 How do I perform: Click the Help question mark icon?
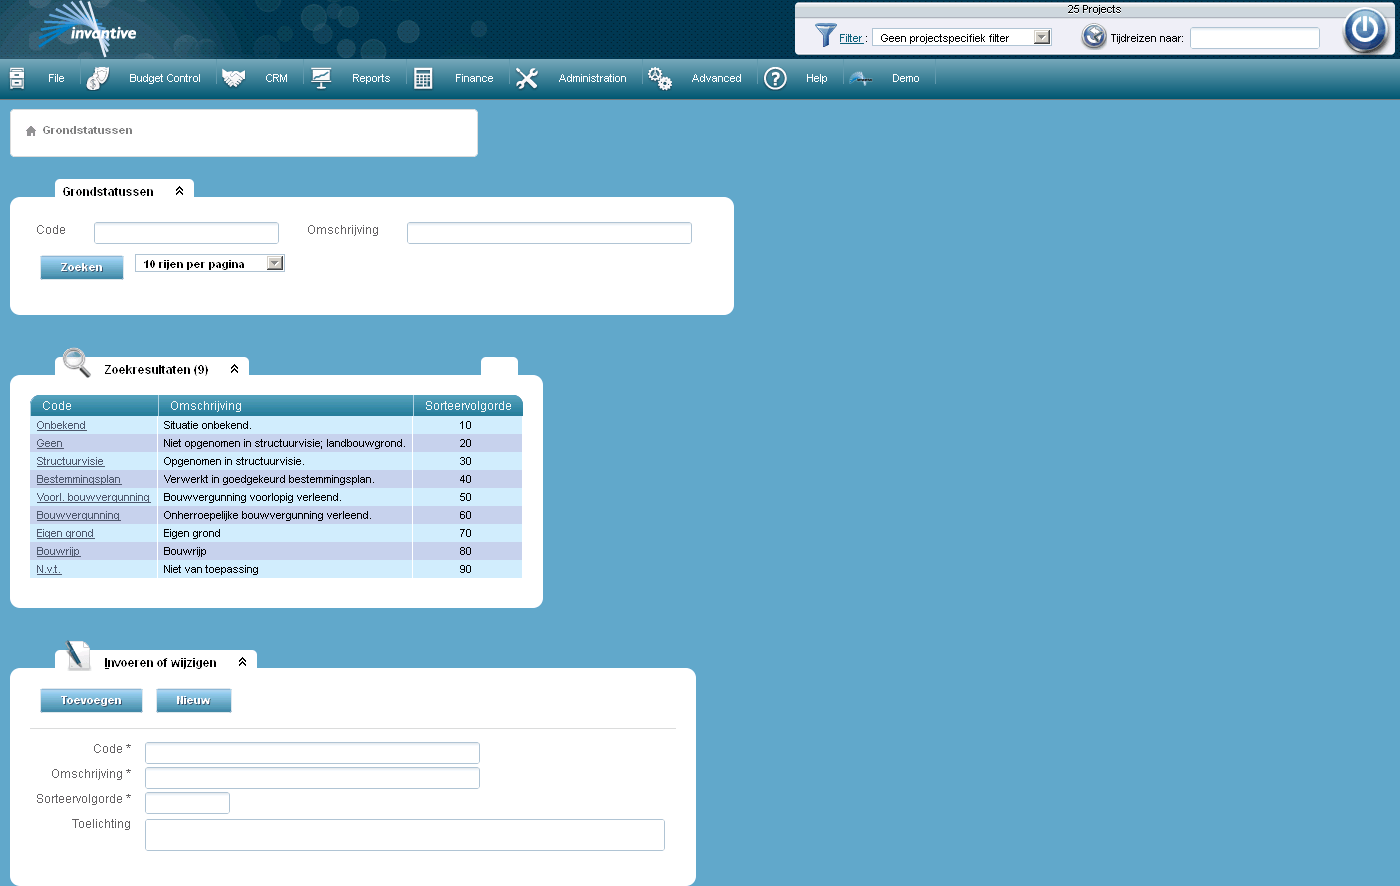click(x=775, y=78)
